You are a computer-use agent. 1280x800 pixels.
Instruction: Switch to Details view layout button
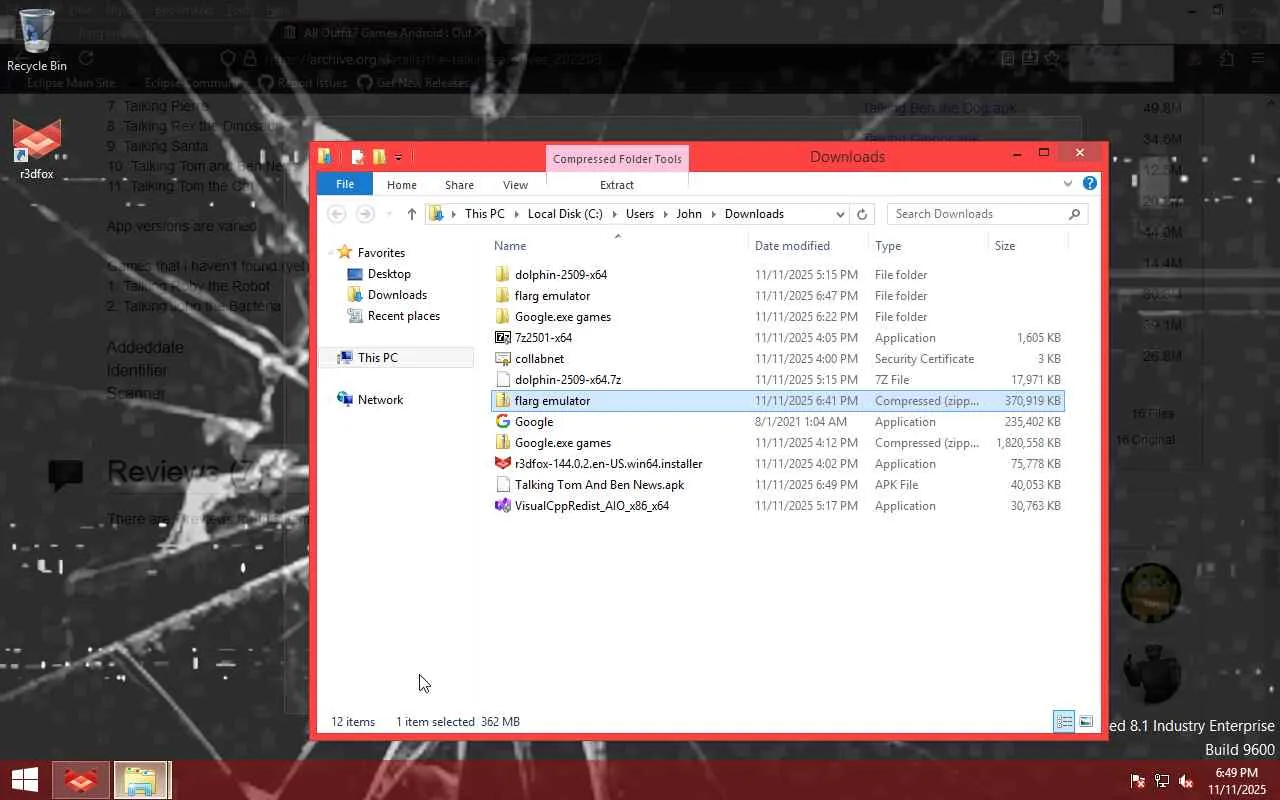pos(1064,722)
